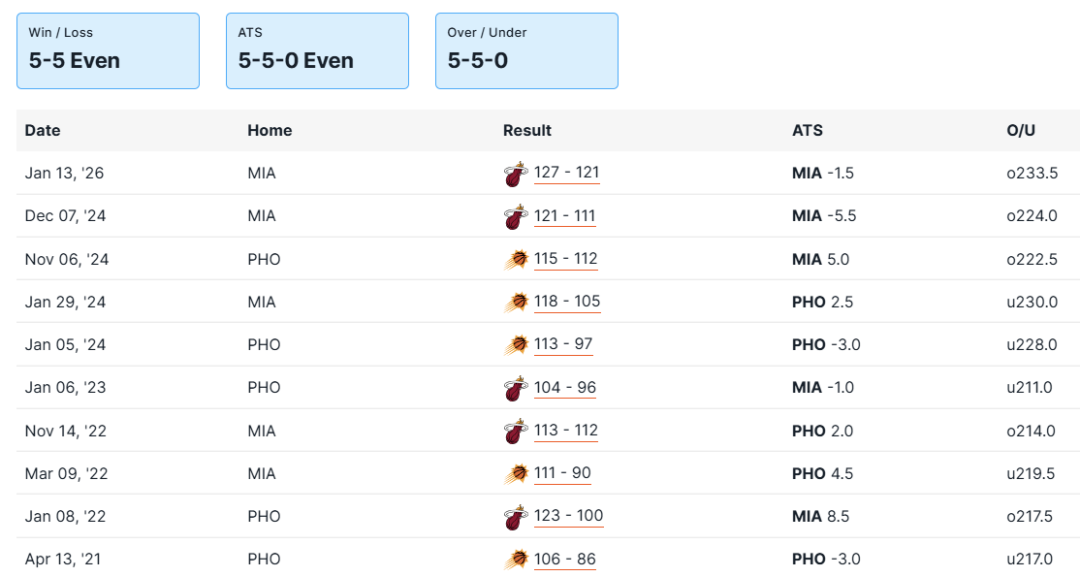The image size is (1080, 577).
Task: Click the Suns logo beside 111 - 90
Action: [x=515, y=474]
